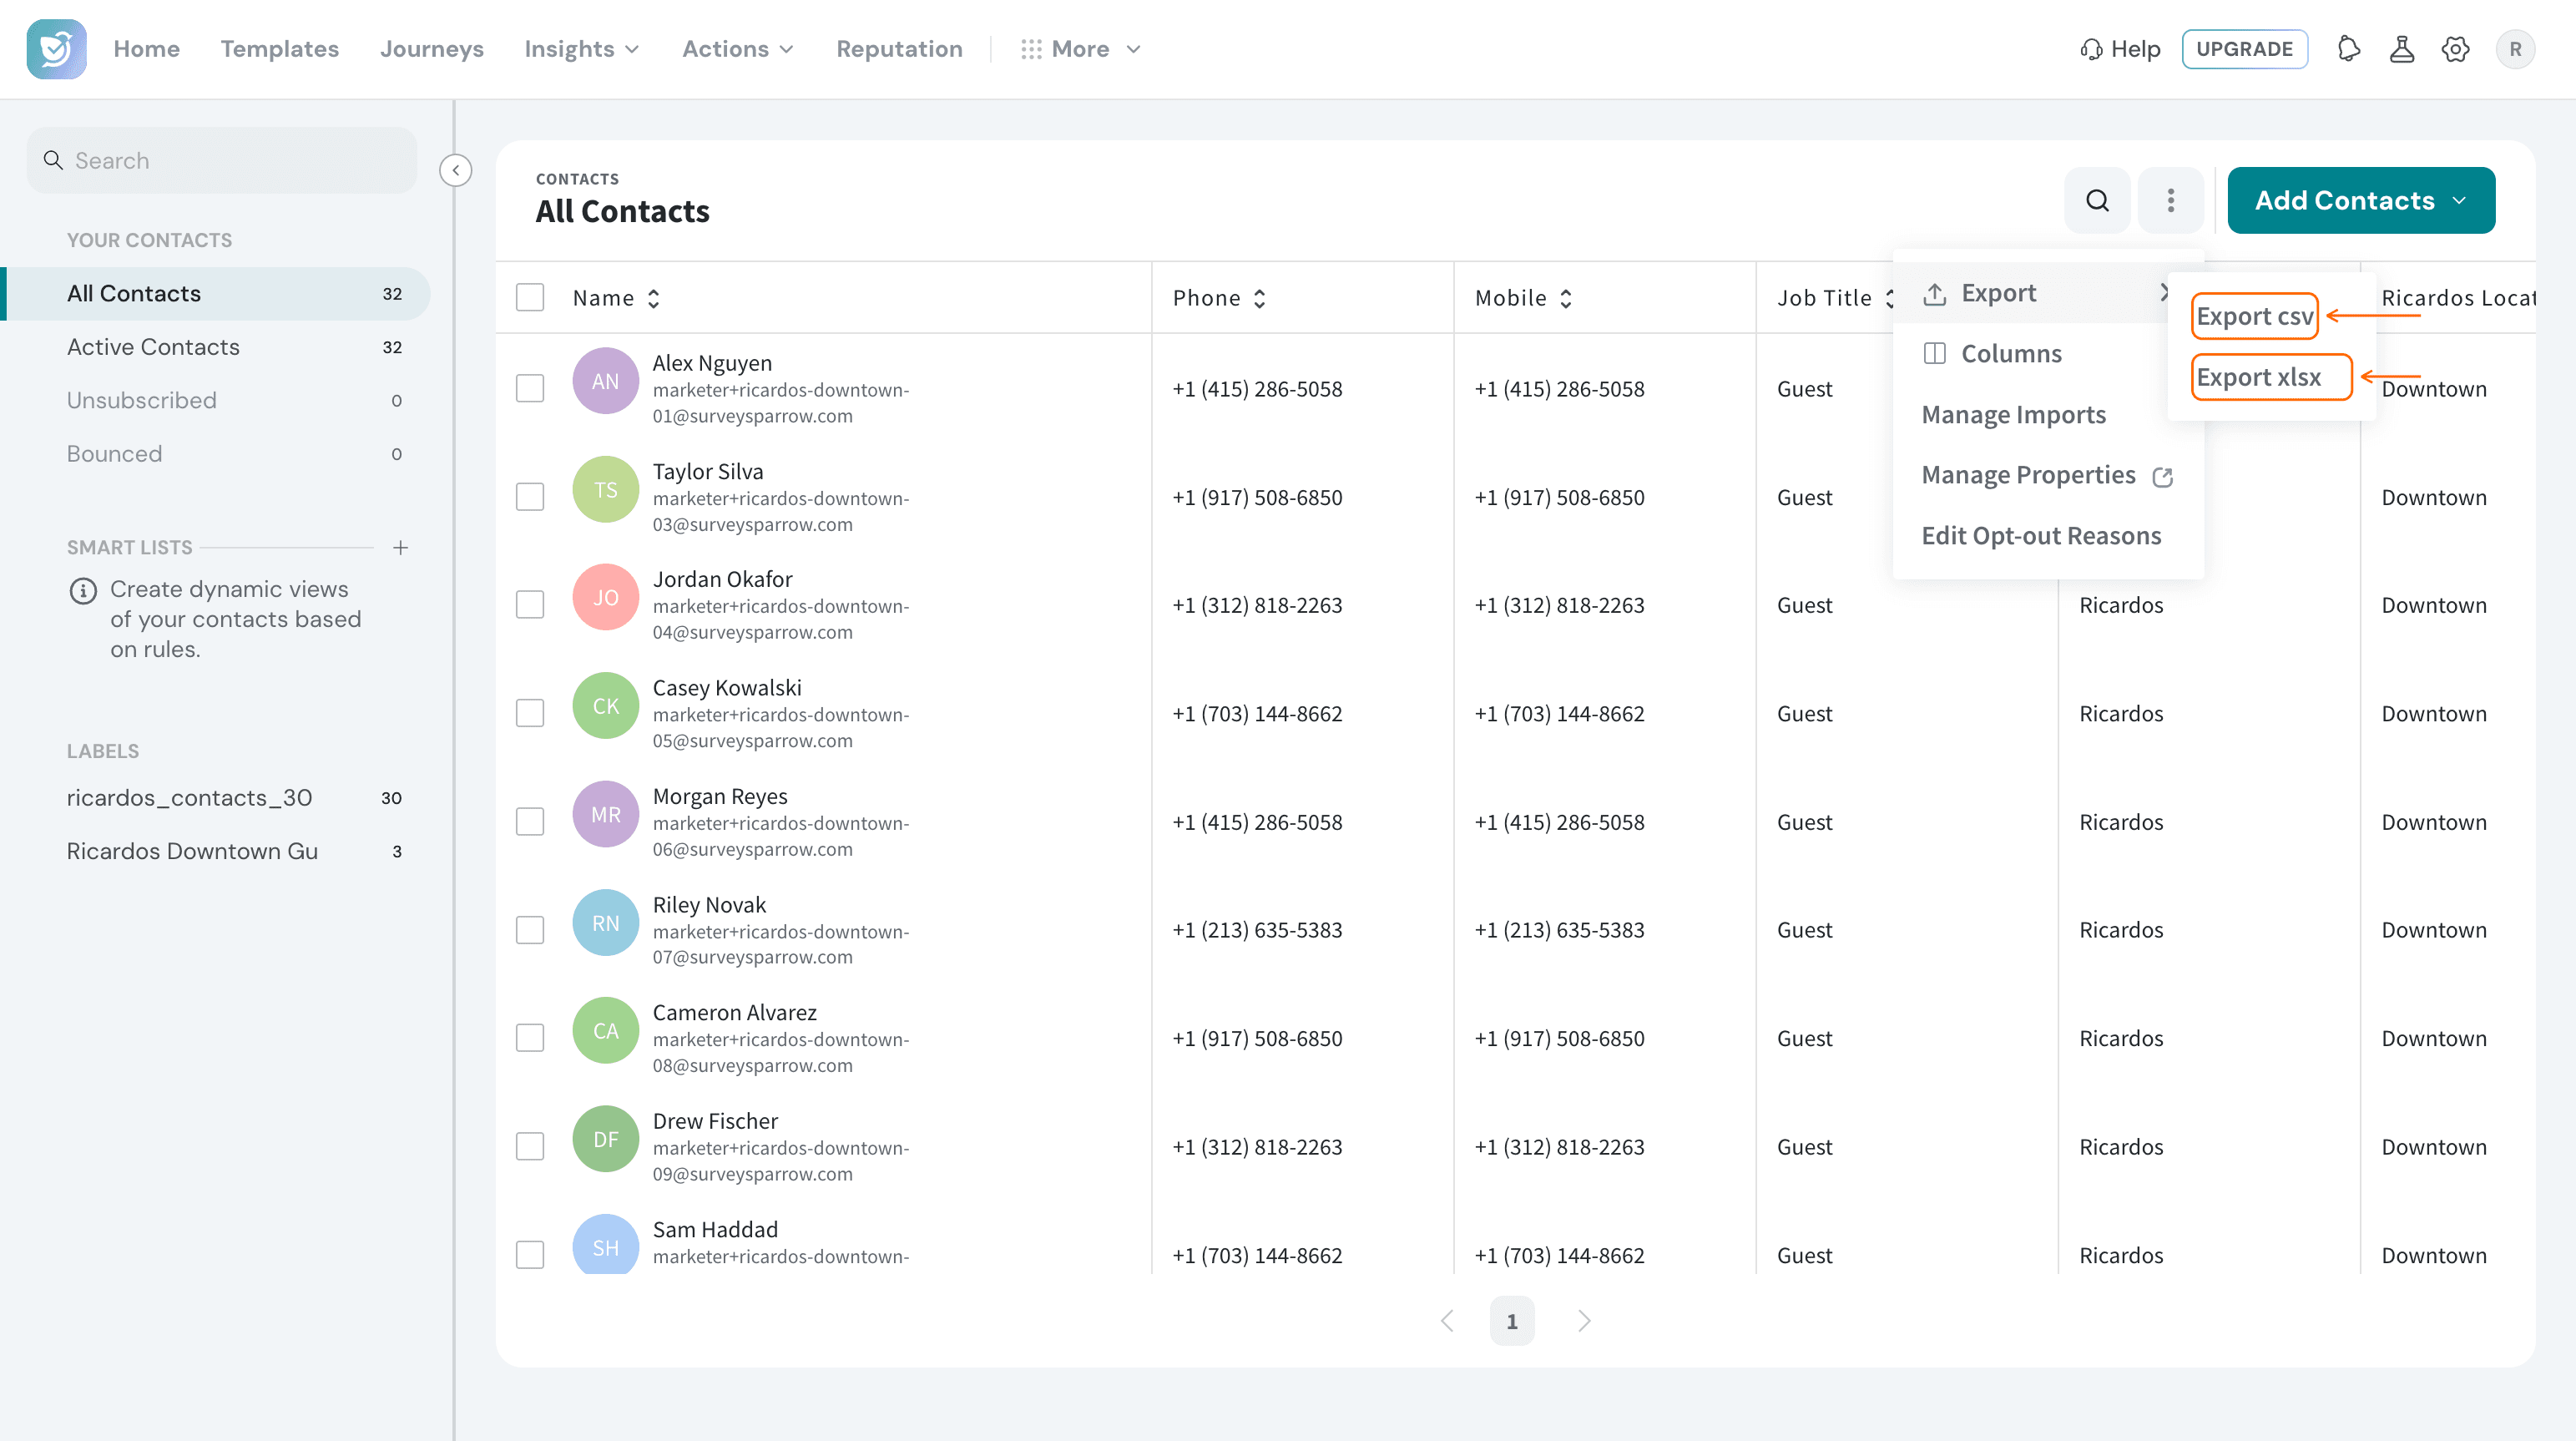Viewport: 2576px width, 1441px height.
Task: Select Manage Imports menu entry
Action: click(2014, 414)
